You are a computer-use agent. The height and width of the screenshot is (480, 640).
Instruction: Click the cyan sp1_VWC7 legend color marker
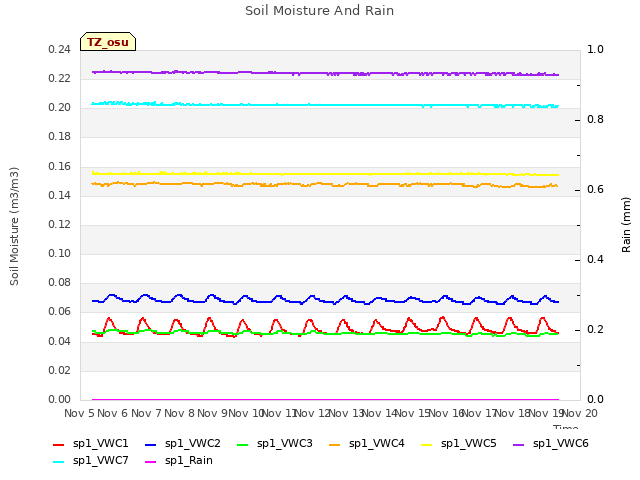point(58,462)
